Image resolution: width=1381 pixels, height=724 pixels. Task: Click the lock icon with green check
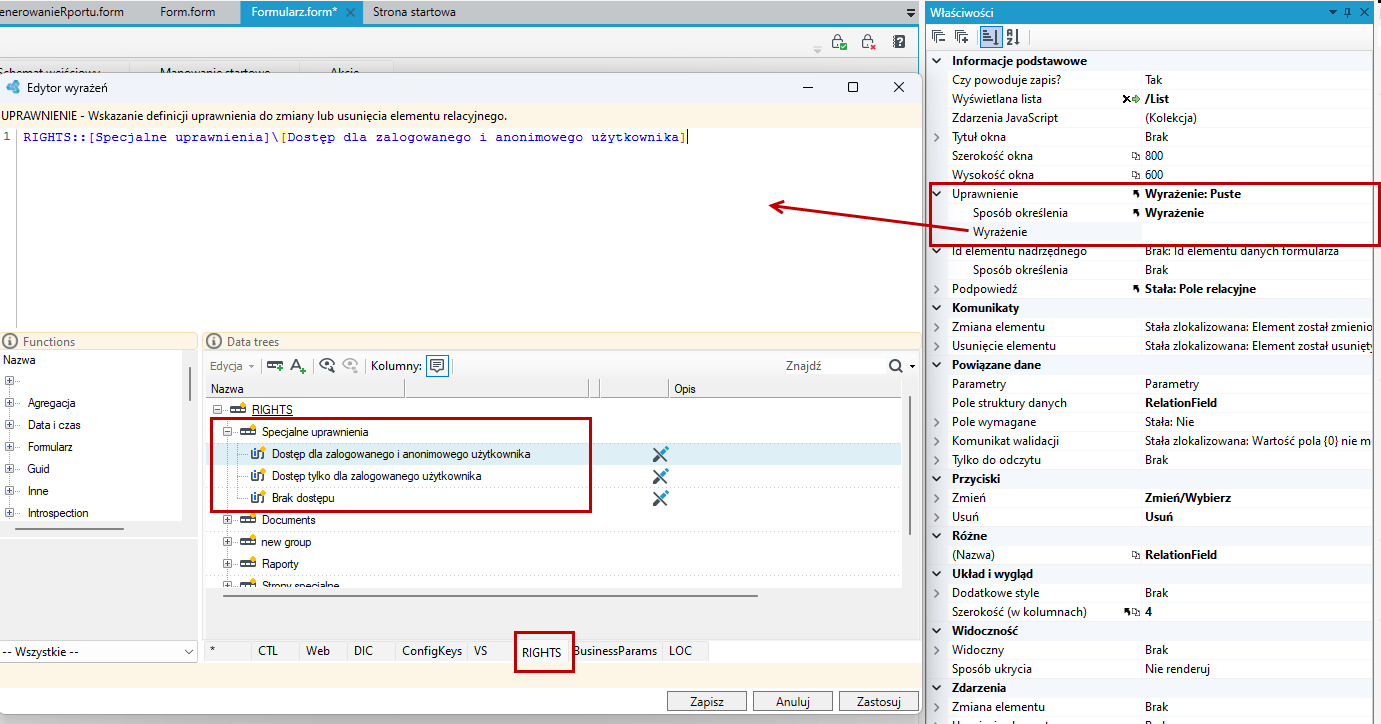[x=840, y=42]
